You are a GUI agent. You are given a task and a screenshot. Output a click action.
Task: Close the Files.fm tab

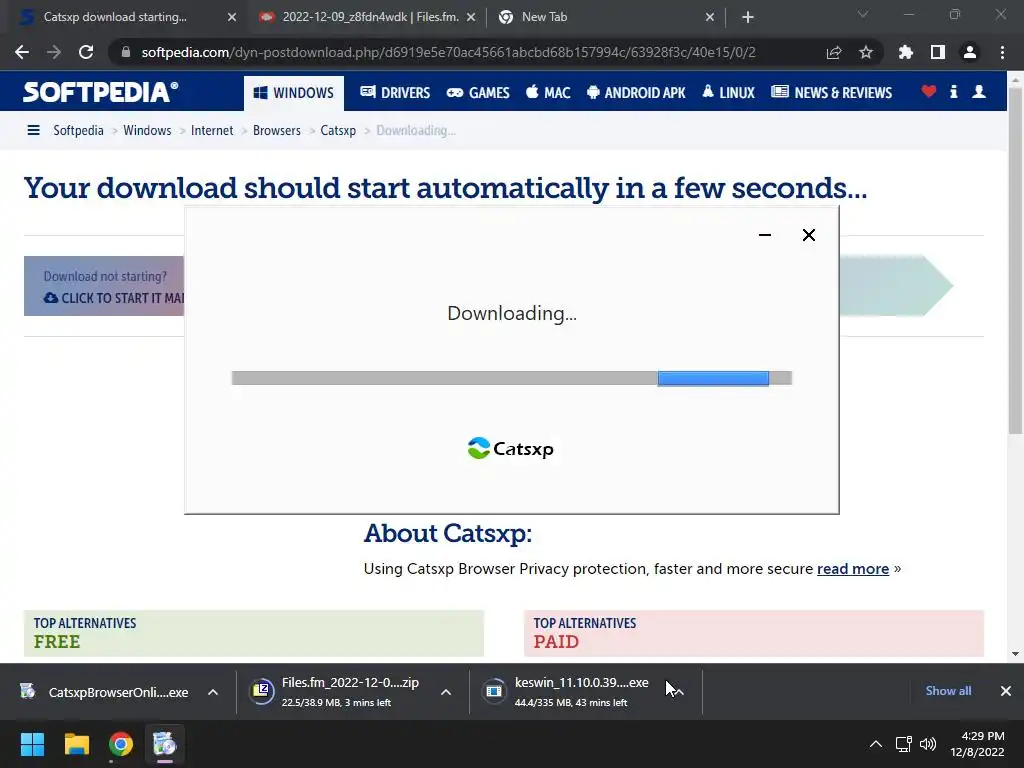[x=471, y=17]
